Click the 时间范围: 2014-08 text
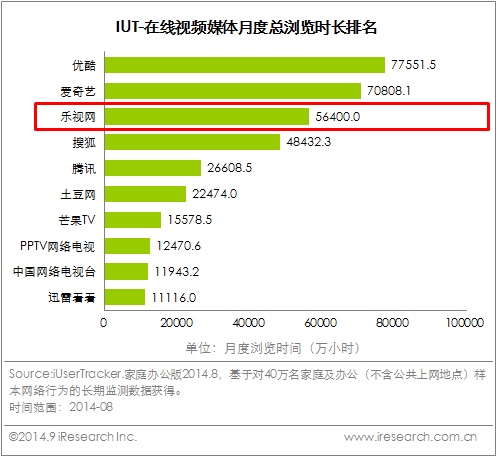 click(61, 407)
